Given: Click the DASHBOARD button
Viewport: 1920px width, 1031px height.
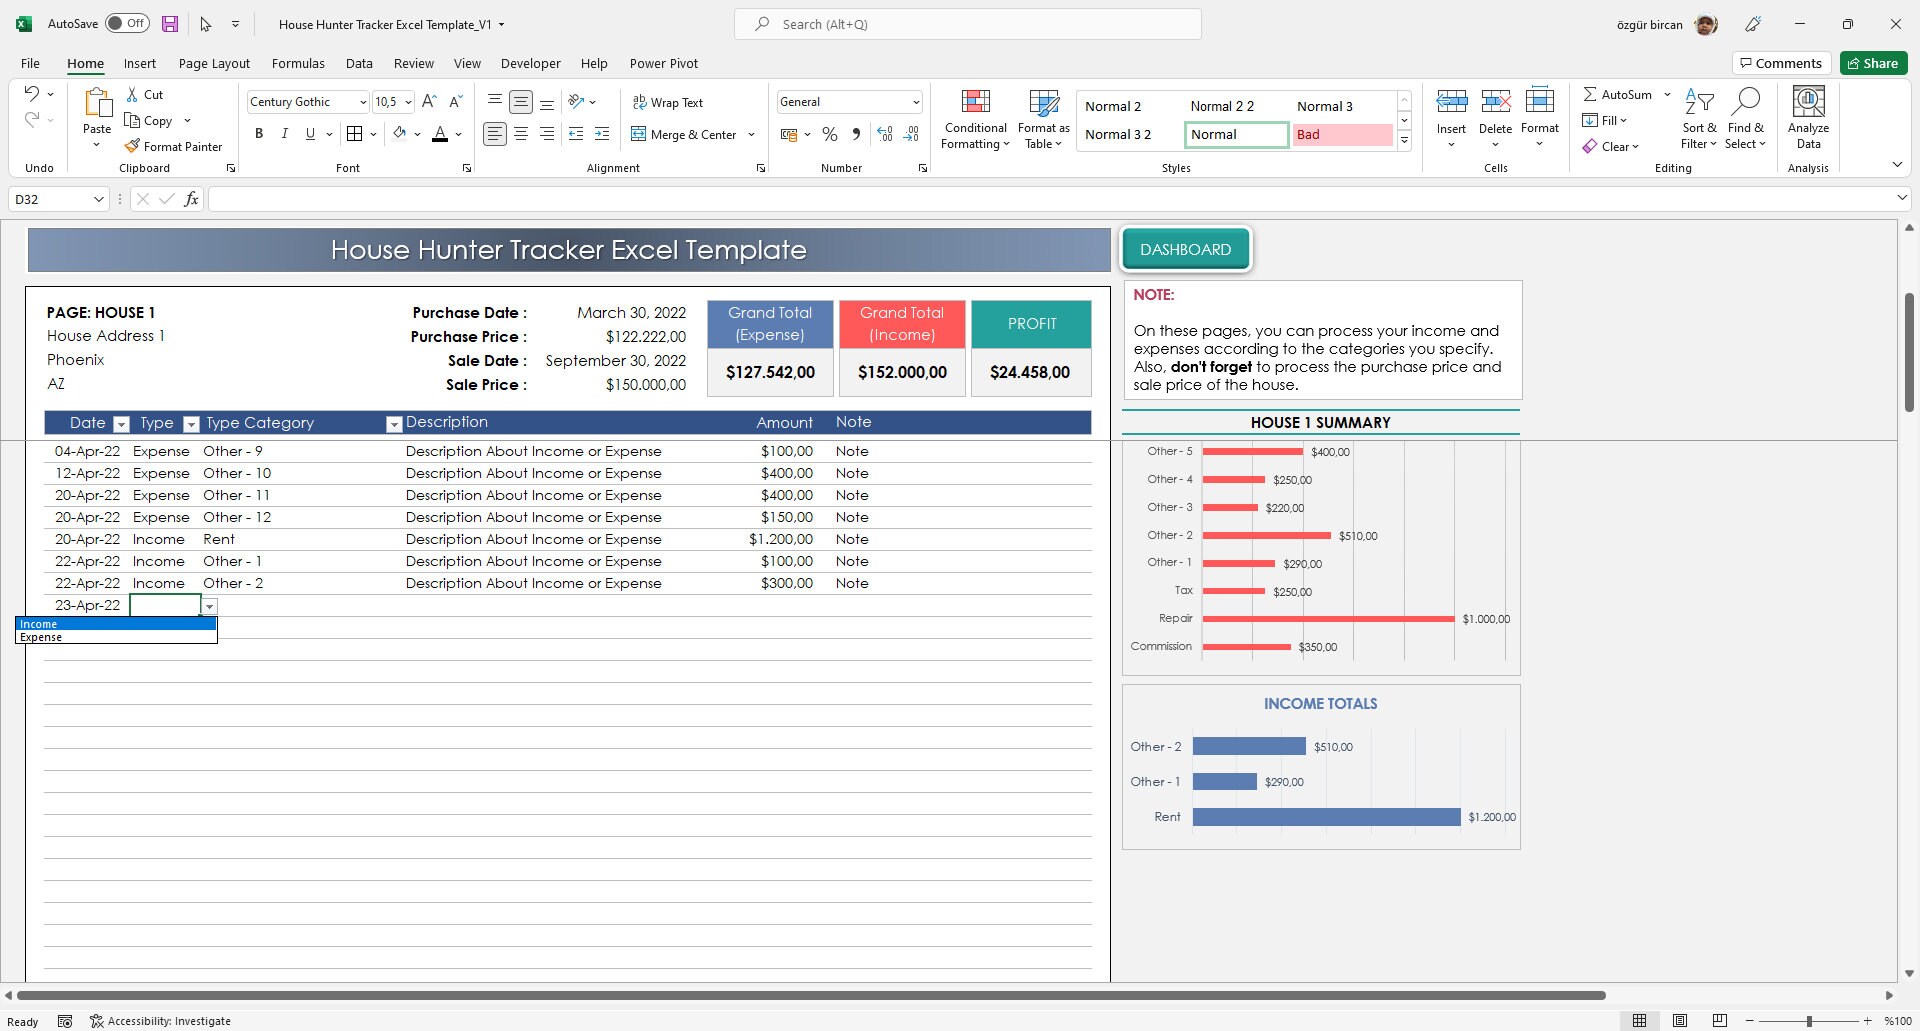Looking at the screenshot, I should [1185, 249].
